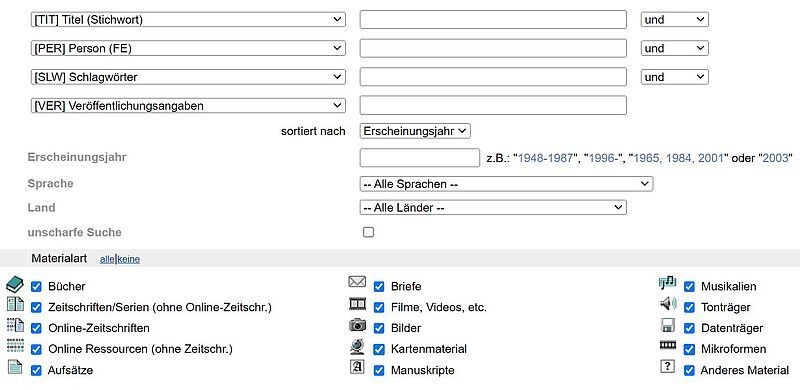Image resolution: width=800 pixels, height=390 pixels.
Task: Click the Erscheinungsjahr year input field
Action: tap(419, 158)
